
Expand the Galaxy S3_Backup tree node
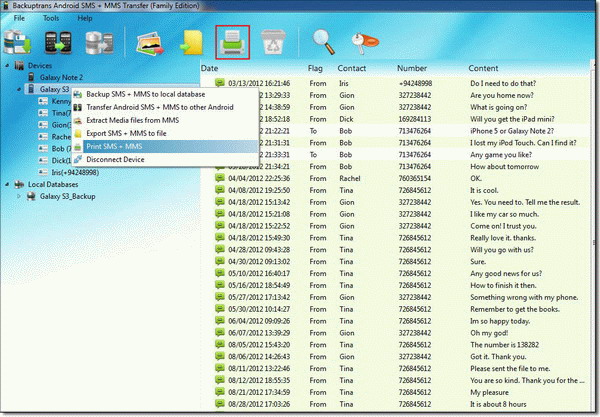(x=19, y=196)
